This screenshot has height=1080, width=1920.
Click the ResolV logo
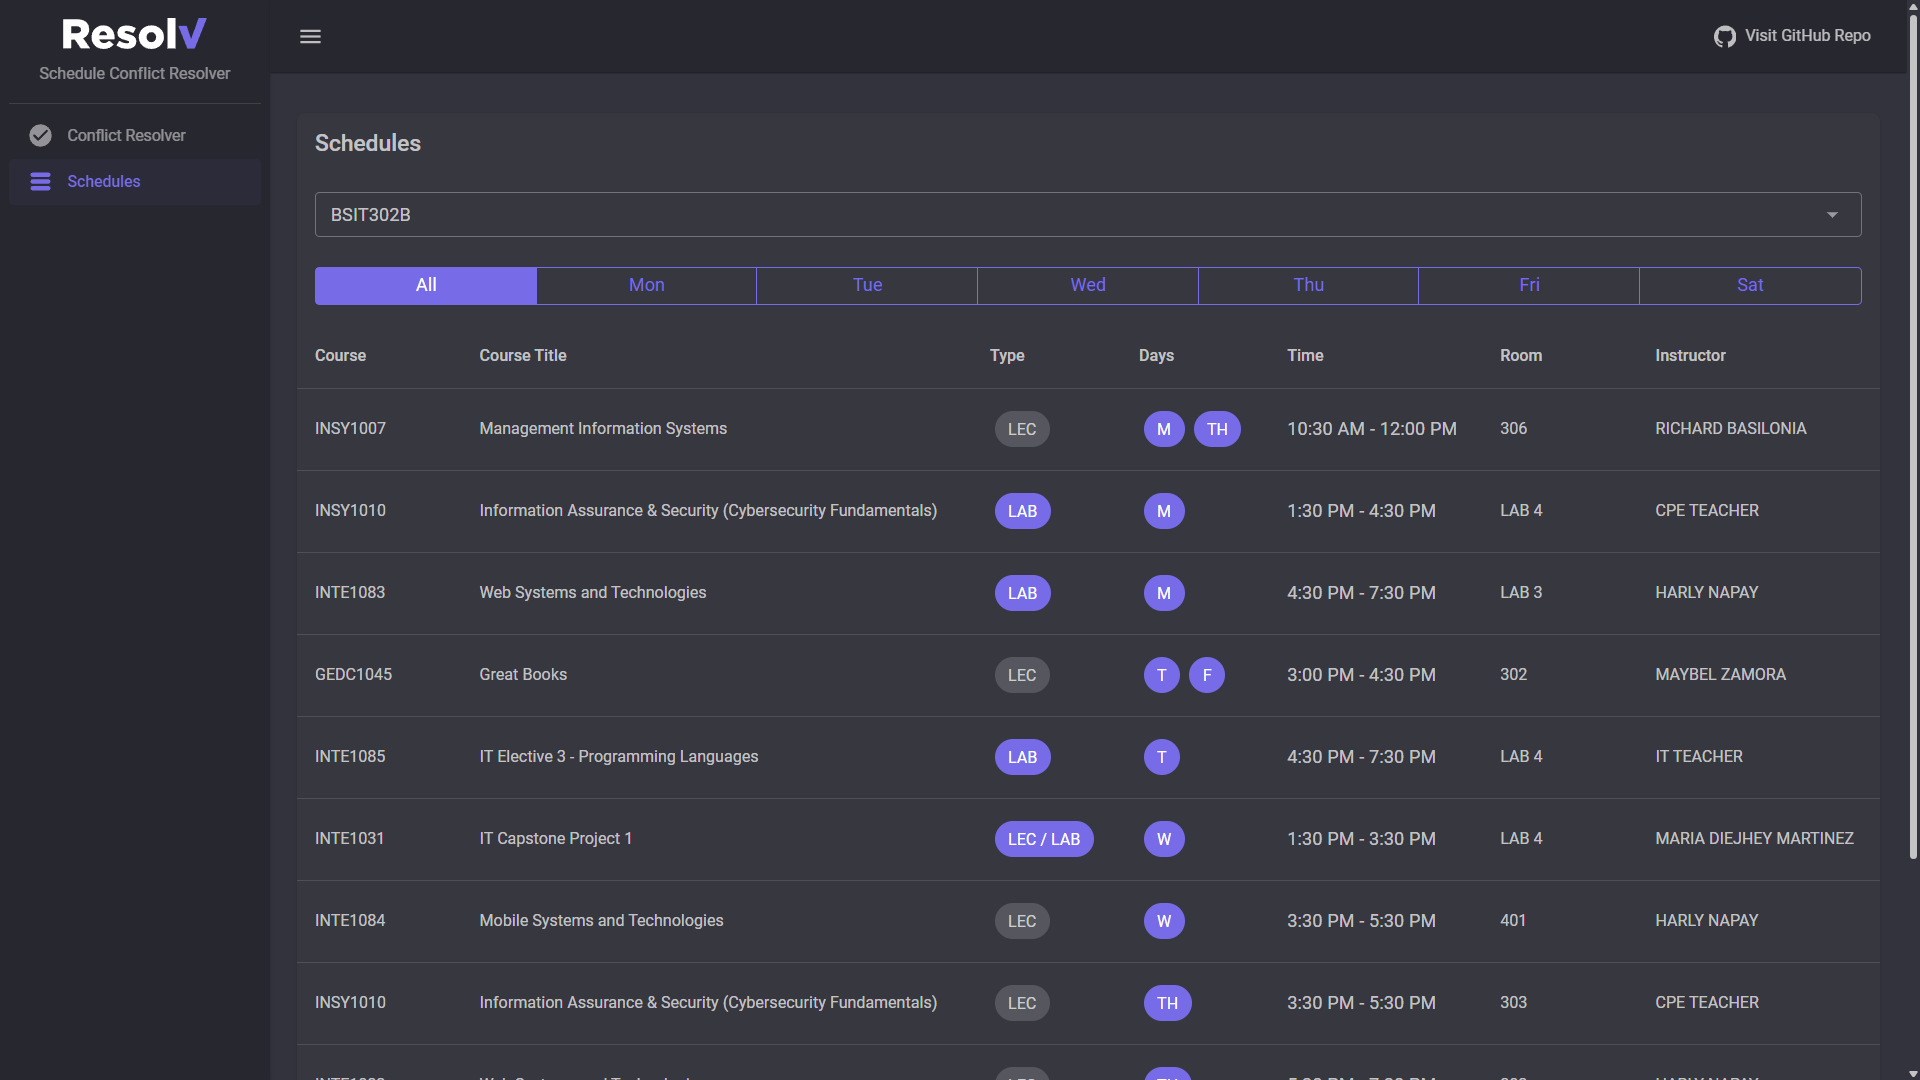(x=134, y=35)
